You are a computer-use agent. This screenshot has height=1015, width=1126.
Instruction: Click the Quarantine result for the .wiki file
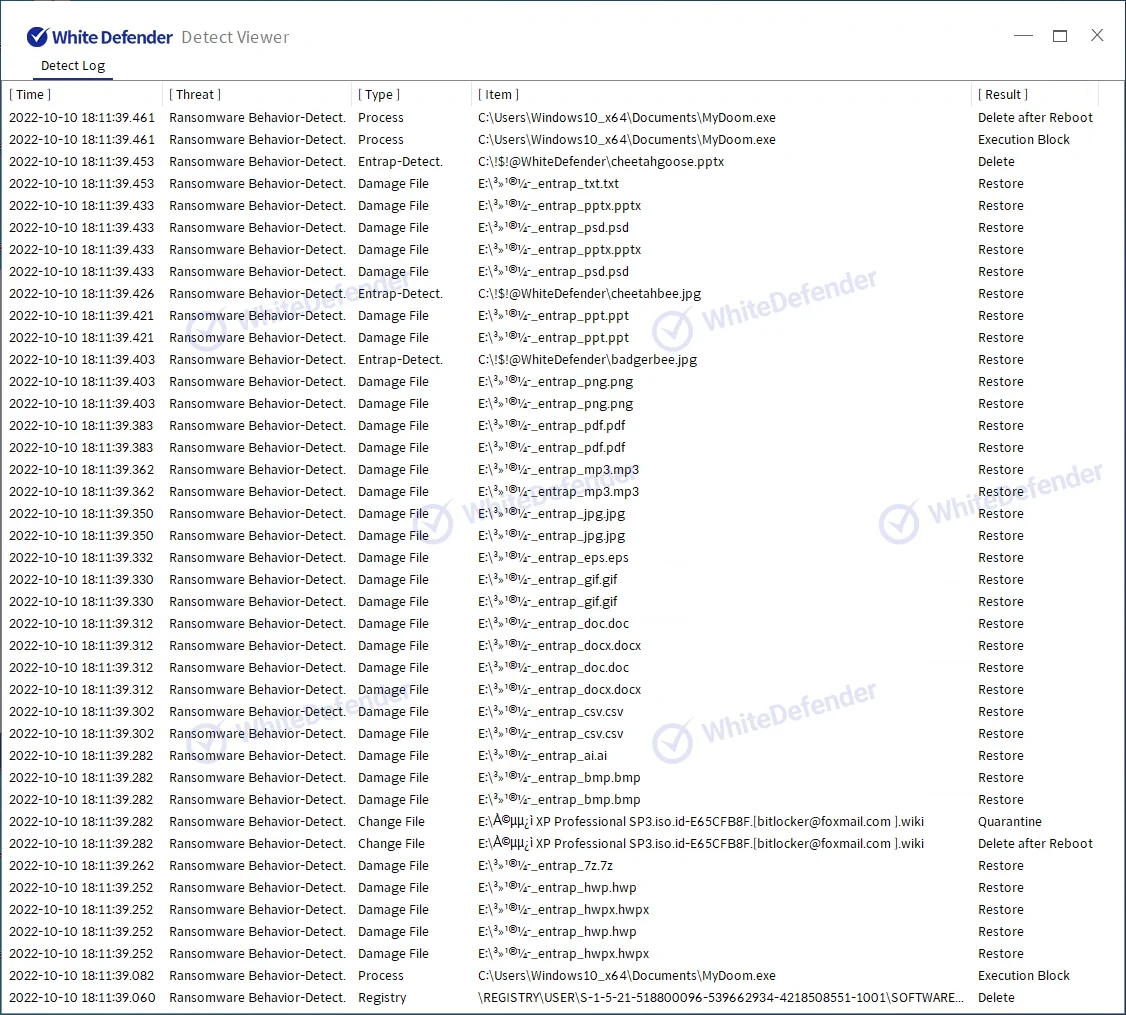point(1009,822)
